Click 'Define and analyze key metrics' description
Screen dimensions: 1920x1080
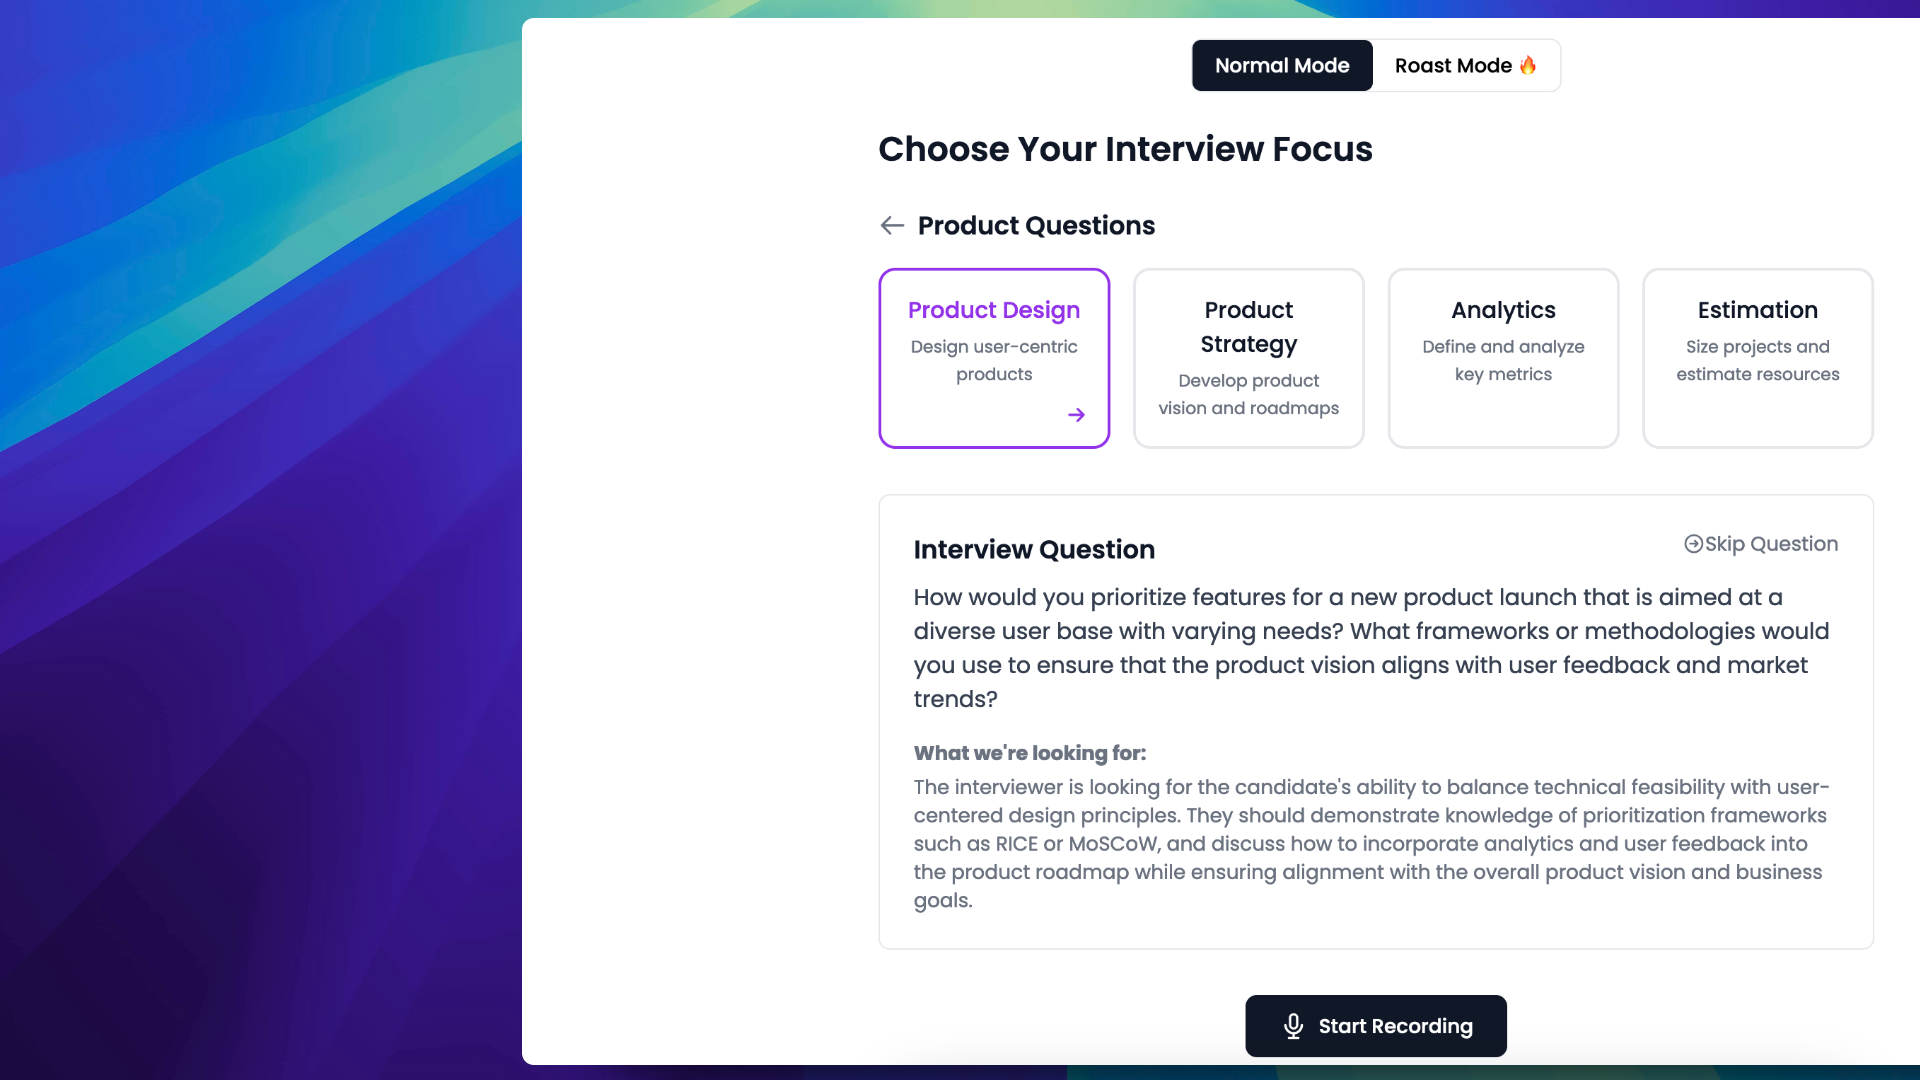point(1502,360)
